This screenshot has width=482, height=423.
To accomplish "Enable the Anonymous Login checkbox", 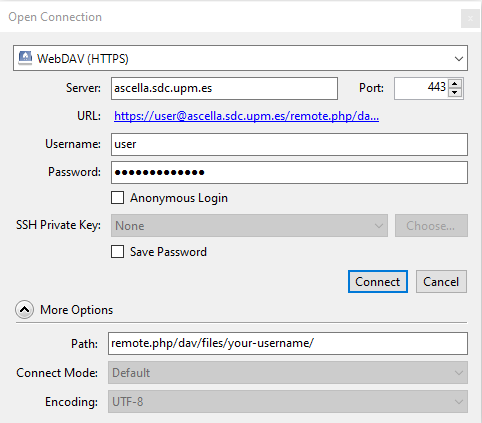I will 117,198.
